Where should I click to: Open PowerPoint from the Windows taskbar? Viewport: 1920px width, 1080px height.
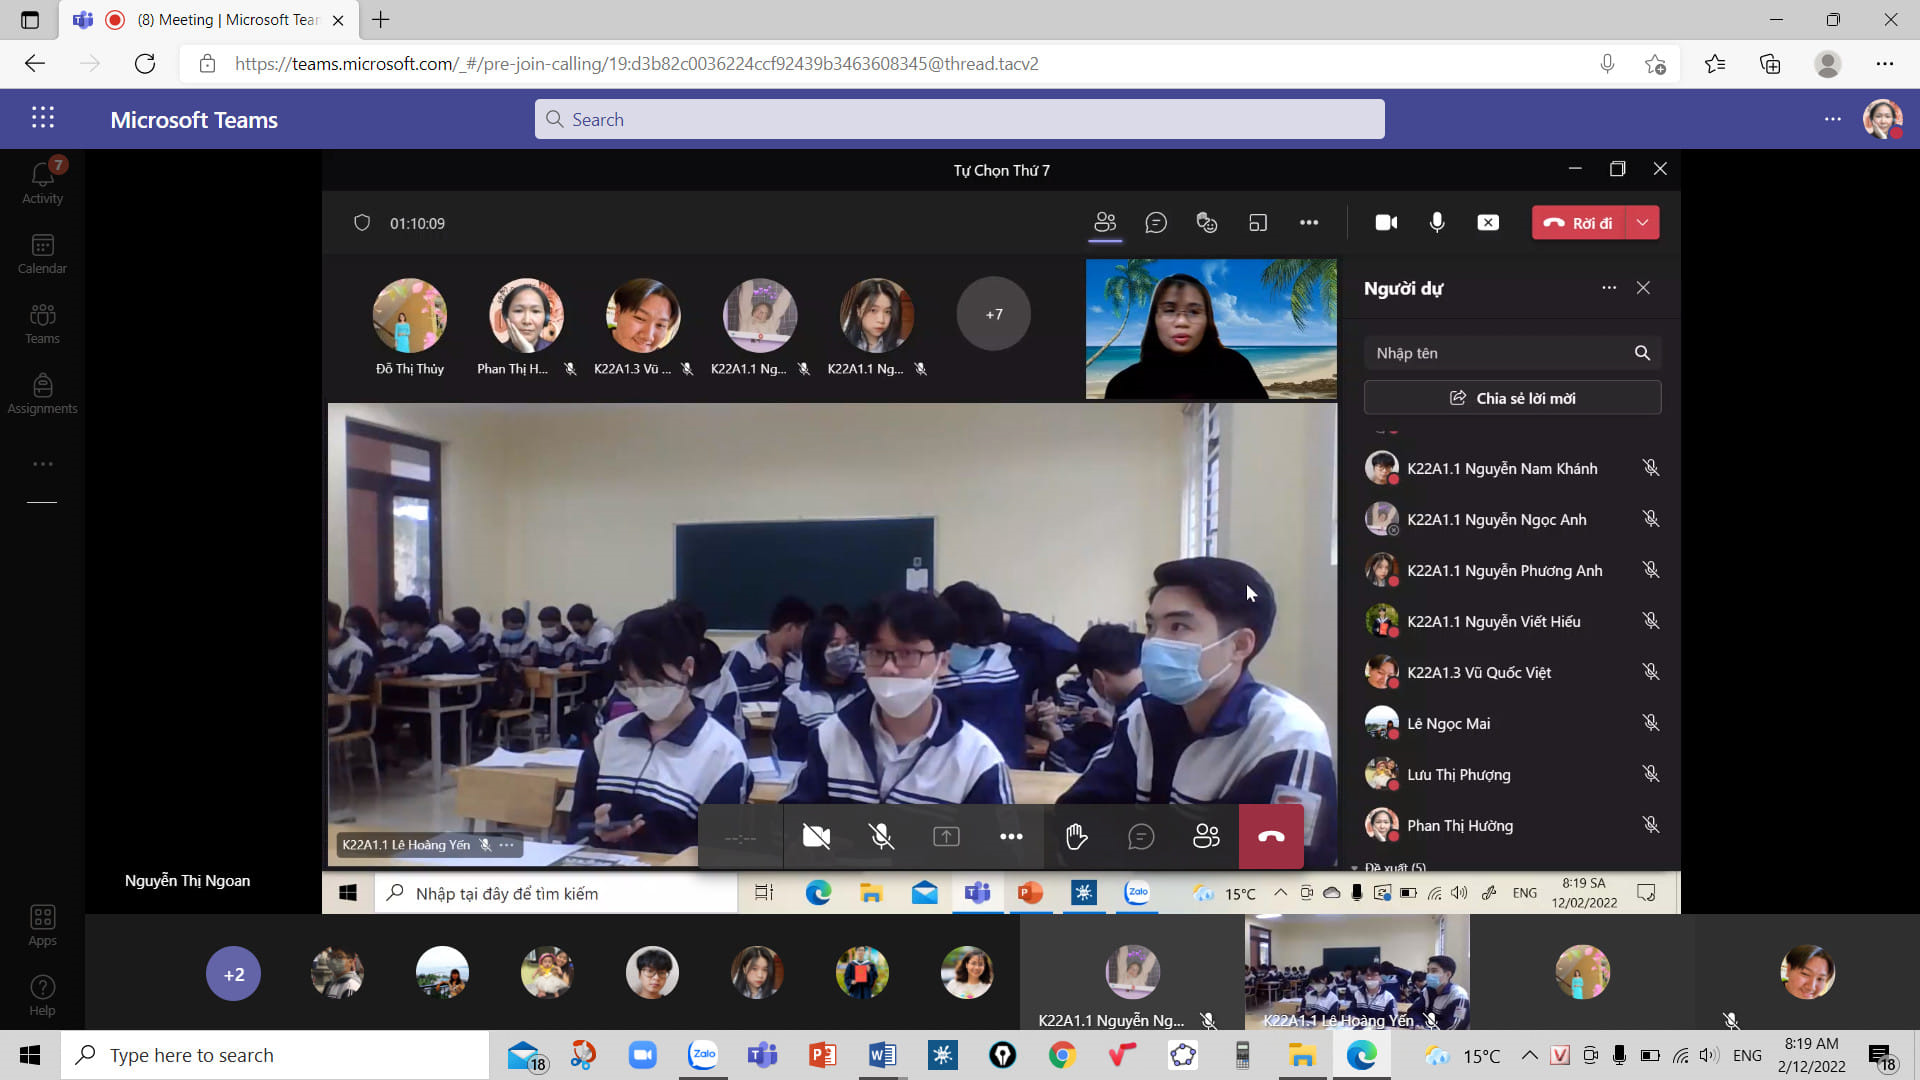tap(822, 1055)
